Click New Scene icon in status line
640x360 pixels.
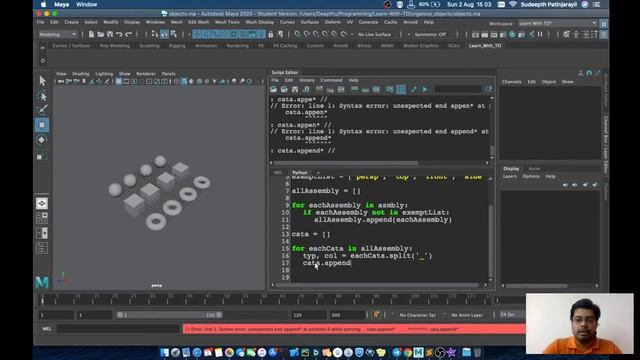(91, 35)
